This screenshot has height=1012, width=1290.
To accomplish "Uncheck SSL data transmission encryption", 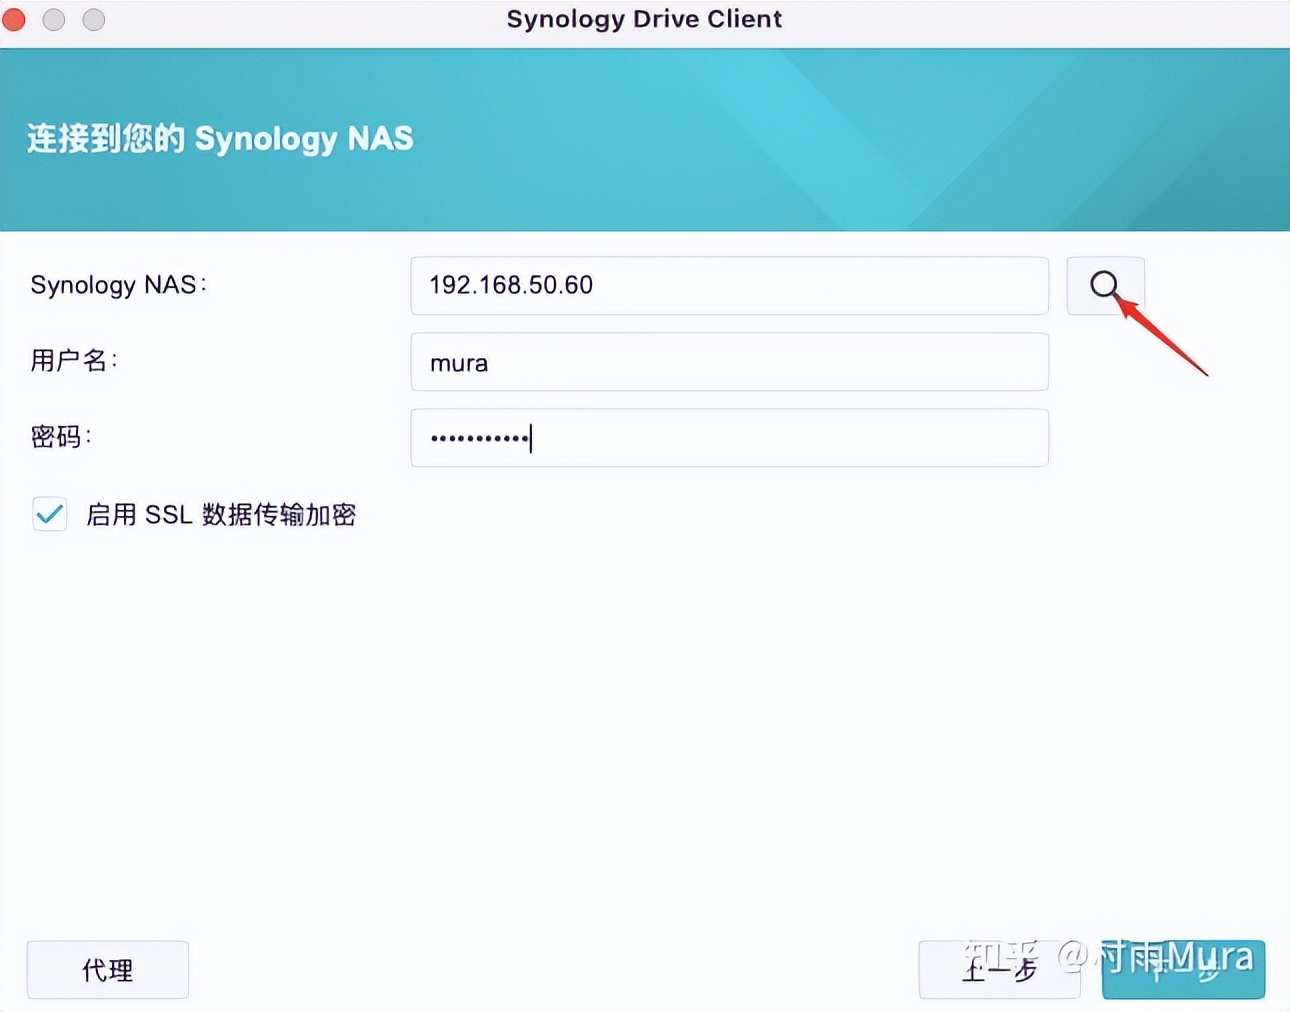I will coord(49,514).
